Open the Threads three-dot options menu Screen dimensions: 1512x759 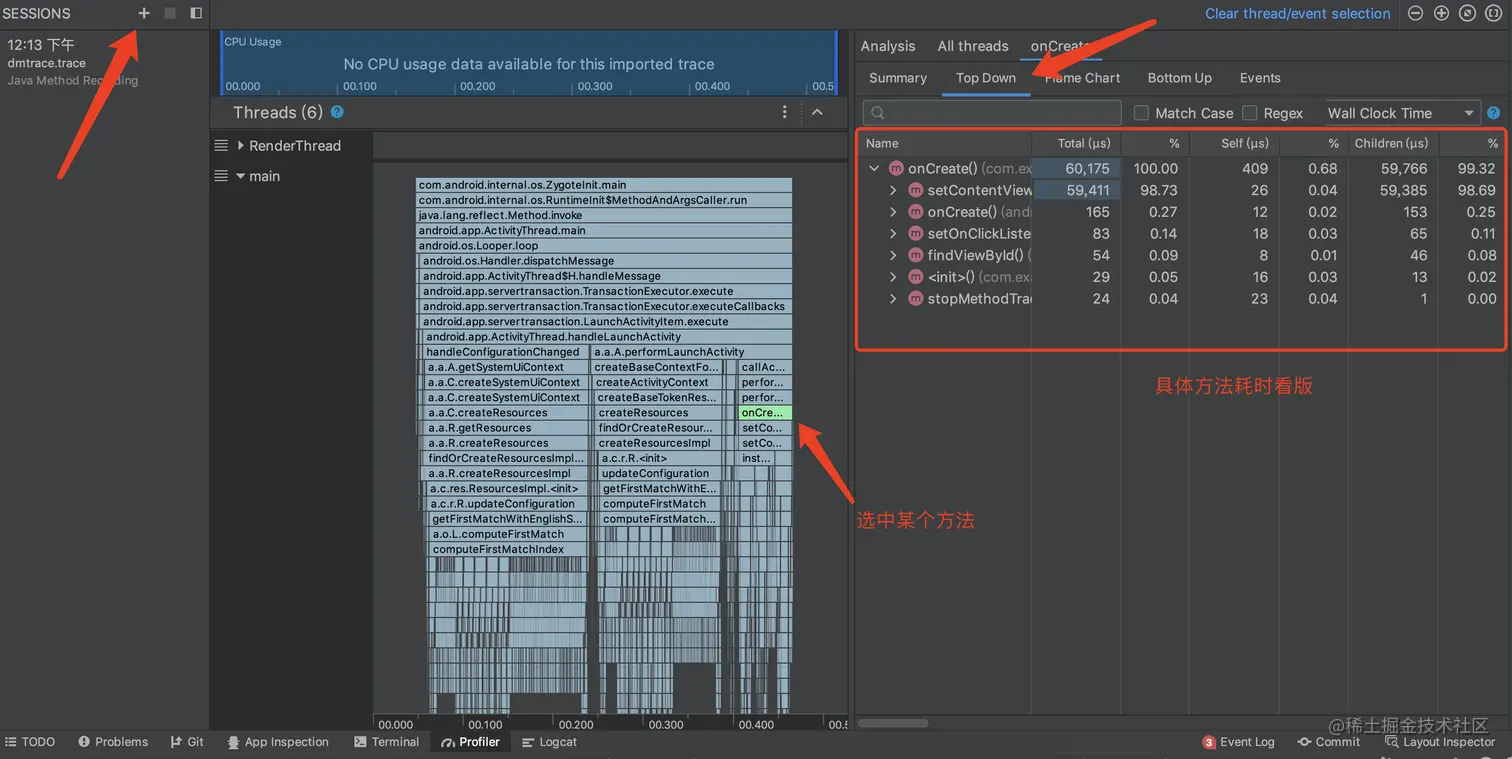(x=785, y=112)
